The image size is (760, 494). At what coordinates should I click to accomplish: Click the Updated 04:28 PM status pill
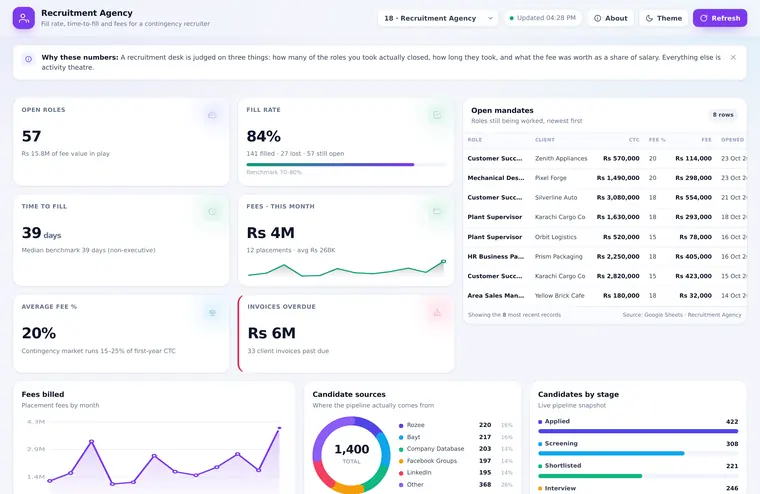coord(542,18)
